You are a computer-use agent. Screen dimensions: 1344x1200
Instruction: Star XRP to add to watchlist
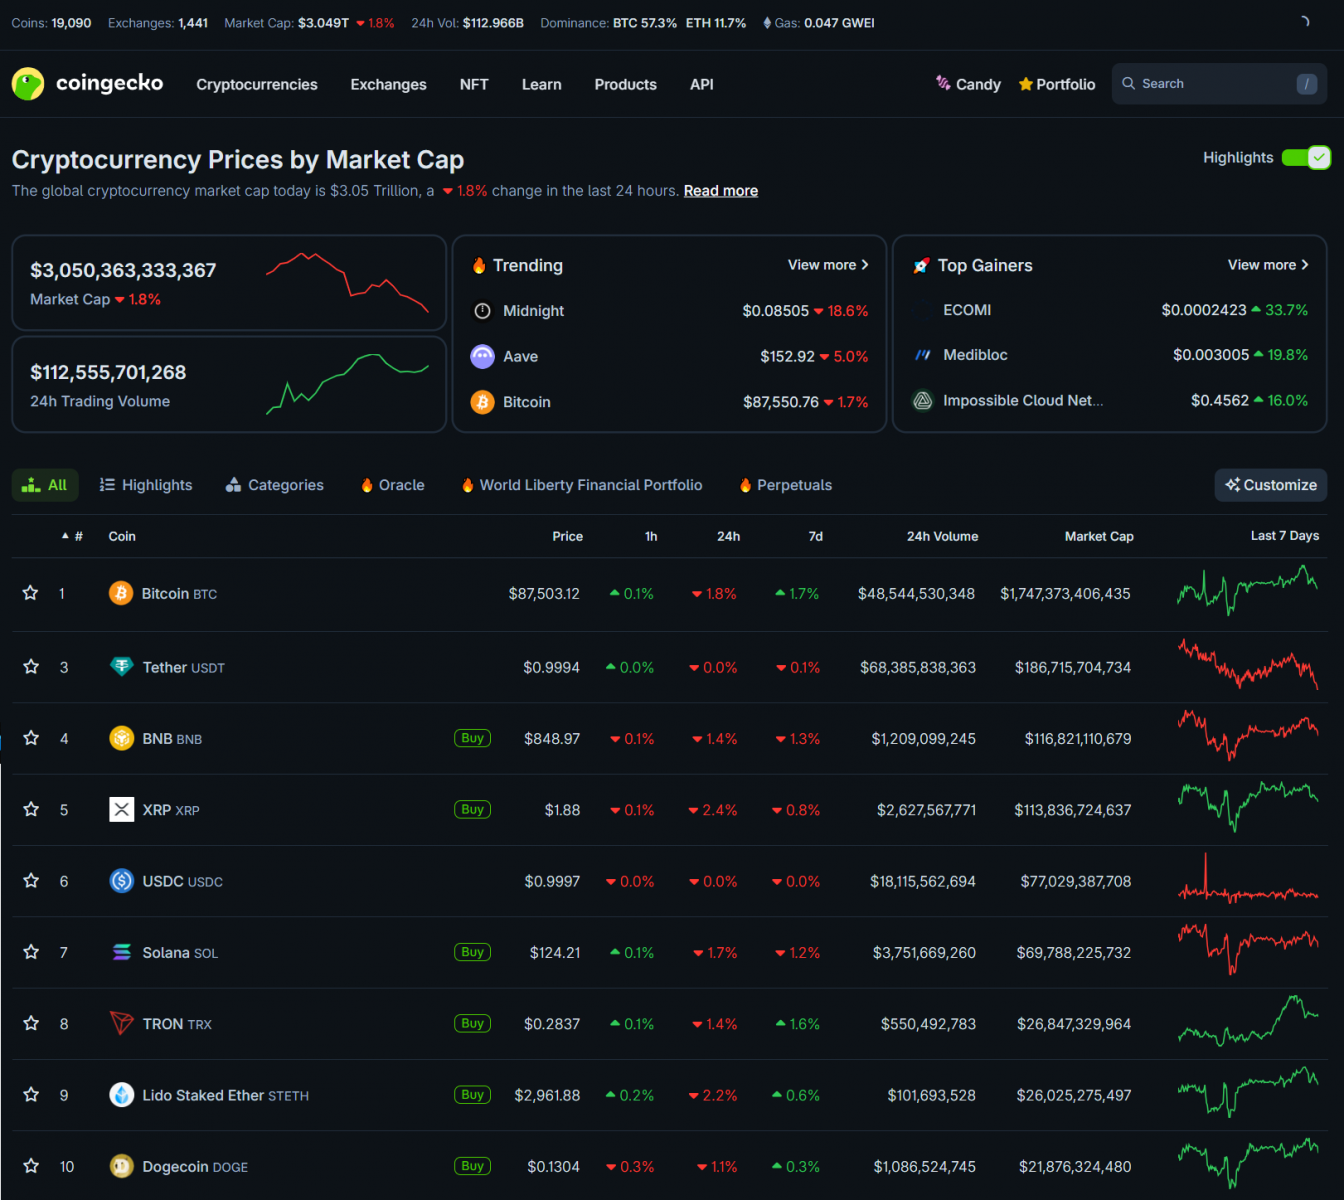pyautogui.click(x=31, y=810)
